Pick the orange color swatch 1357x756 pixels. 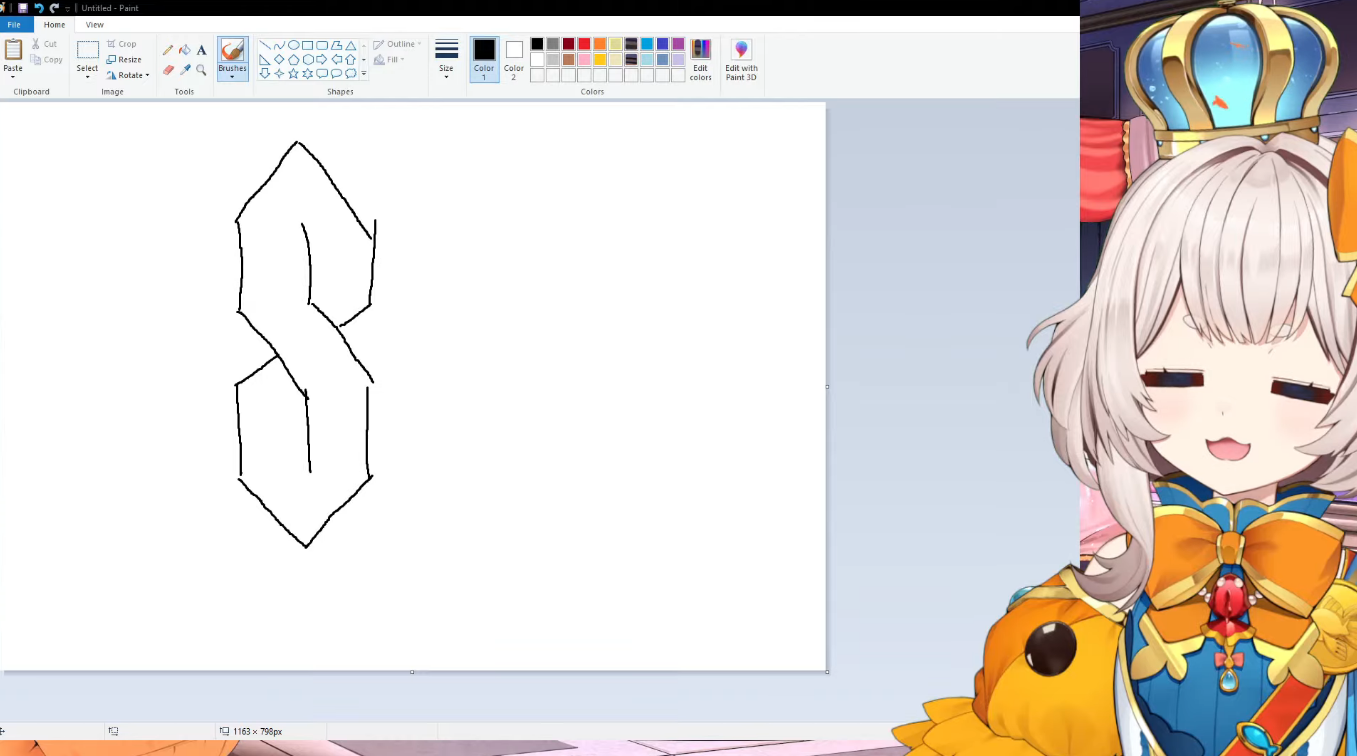[600, 44]
